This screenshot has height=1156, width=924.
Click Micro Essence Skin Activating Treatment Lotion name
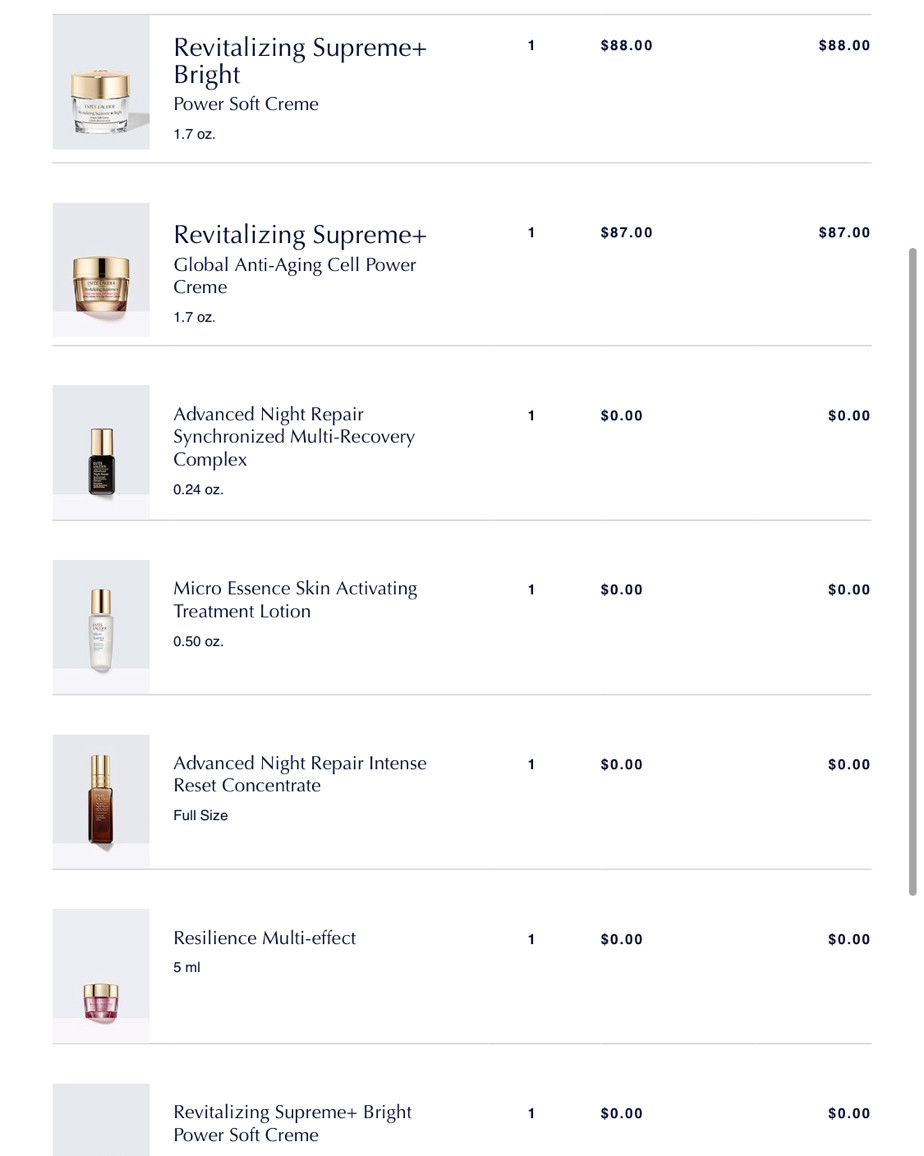[x=295, y=600]
